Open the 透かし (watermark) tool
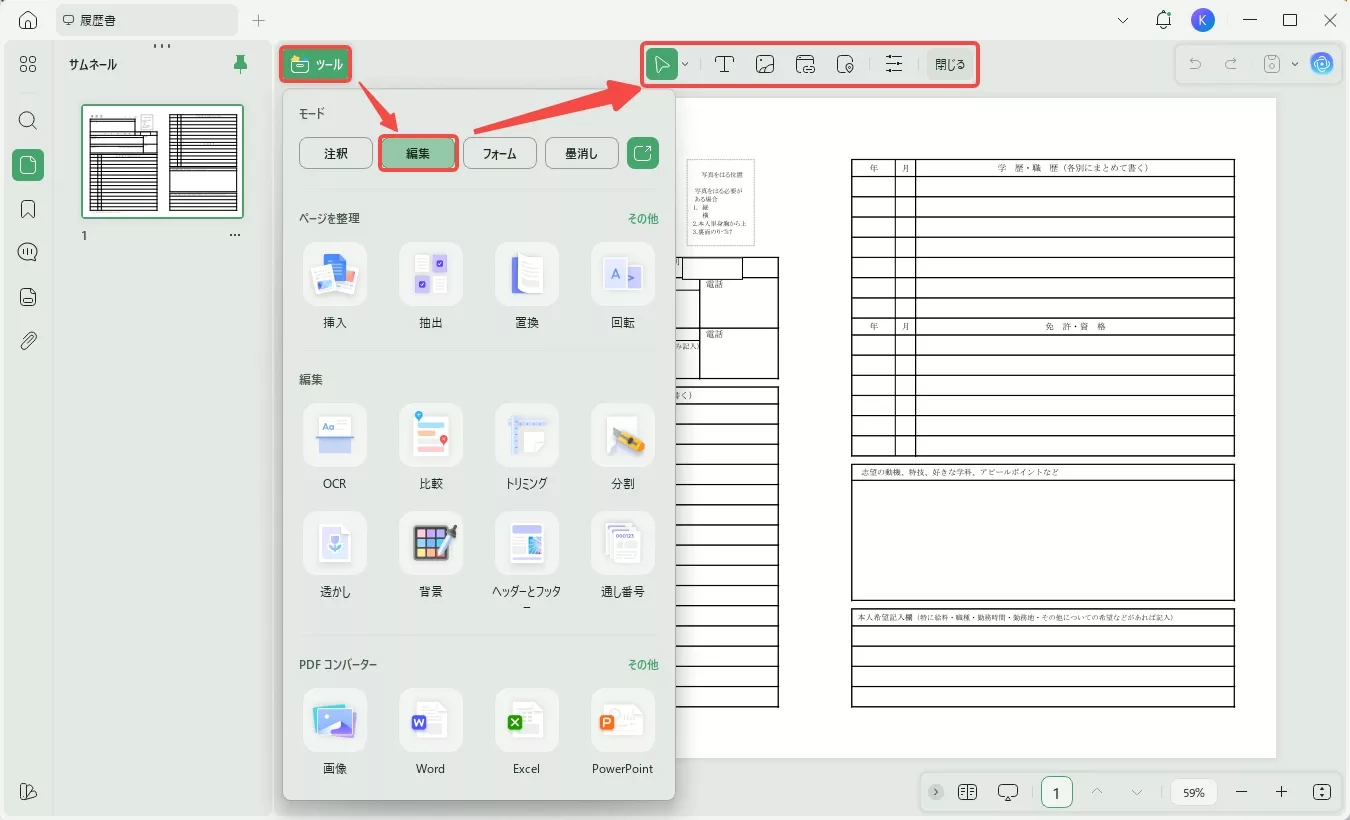 (x=335, y=555)
